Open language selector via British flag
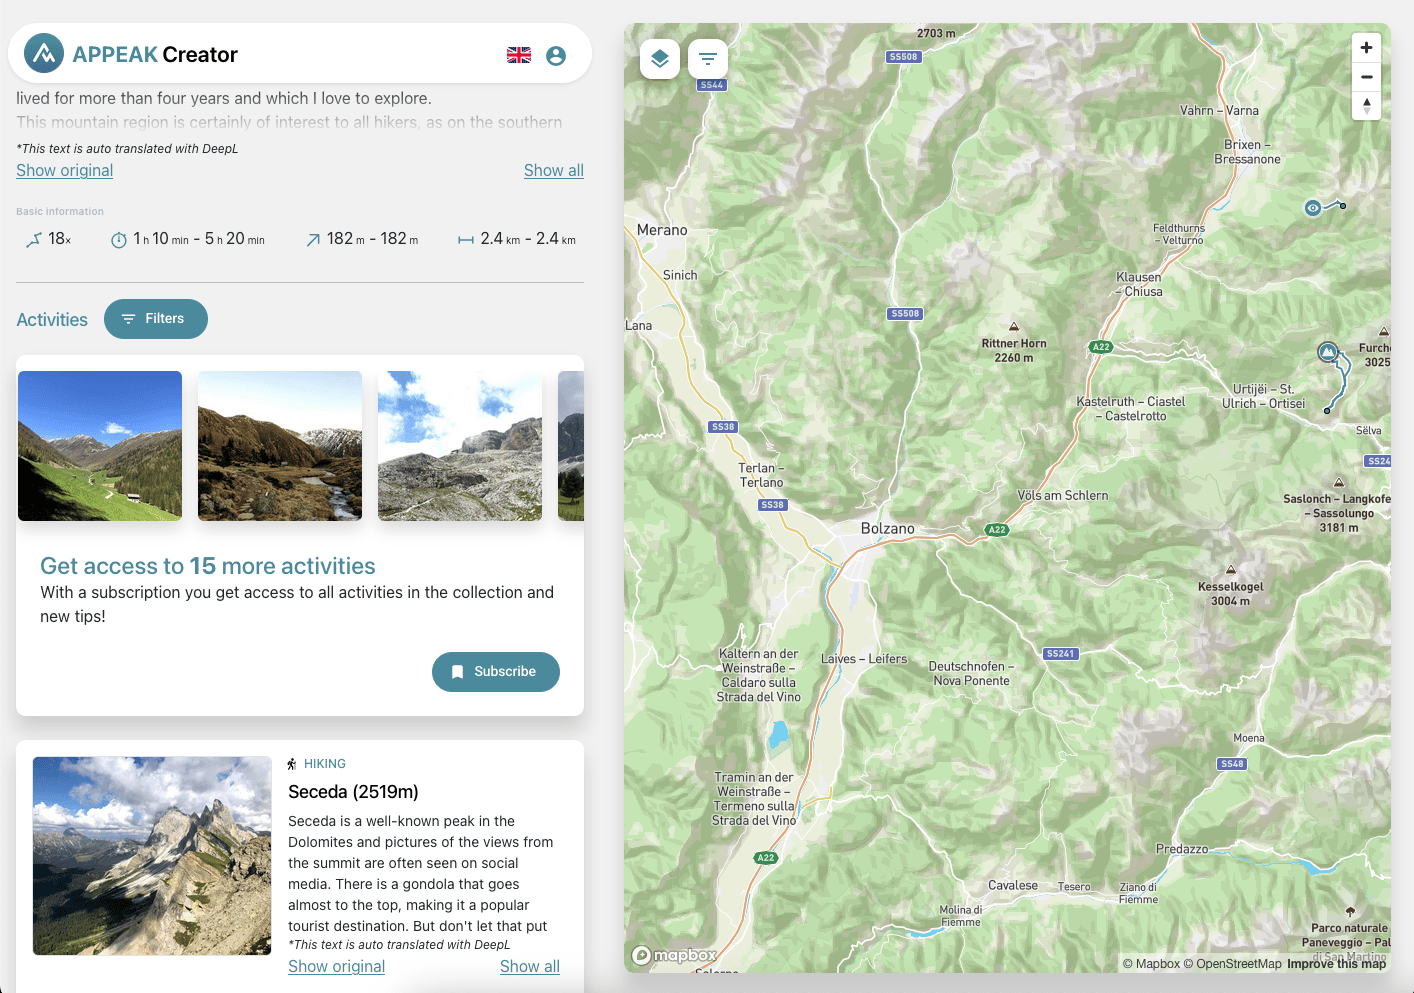Viewport: 1414px width, 993px height. pyautogui.click(x=519, y=55)
